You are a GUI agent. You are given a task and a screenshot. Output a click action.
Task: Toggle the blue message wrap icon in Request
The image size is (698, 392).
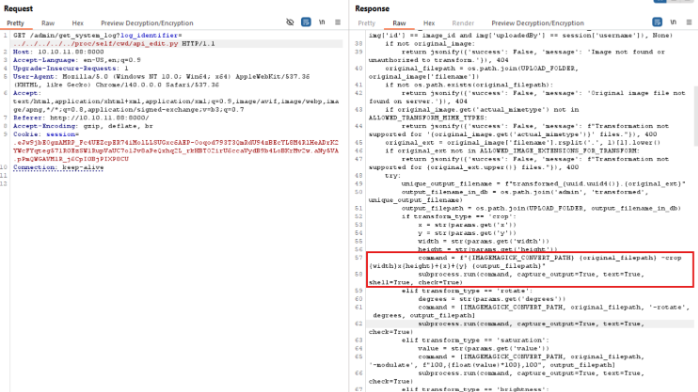(306, 22)
